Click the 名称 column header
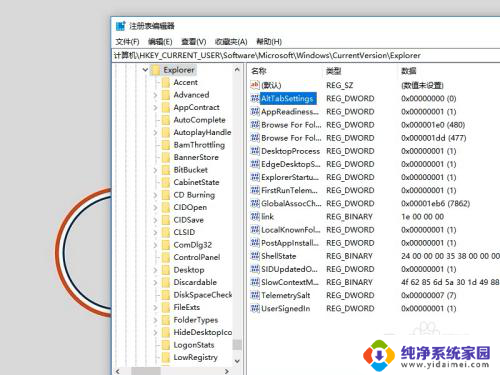 [x=259, y=71]
